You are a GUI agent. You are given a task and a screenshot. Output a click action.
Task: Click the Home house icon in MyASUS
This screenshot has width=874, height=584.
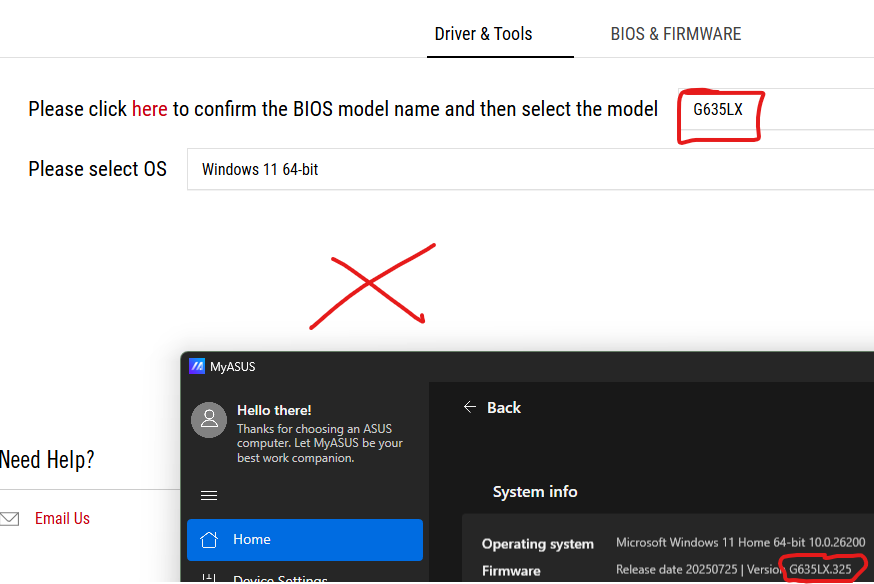click(x=209, y=539)
